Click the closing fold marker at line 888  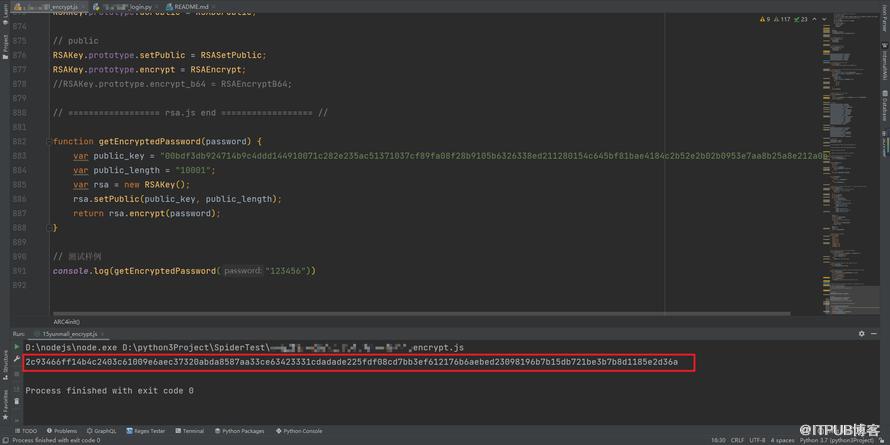(x=49, y=228)
